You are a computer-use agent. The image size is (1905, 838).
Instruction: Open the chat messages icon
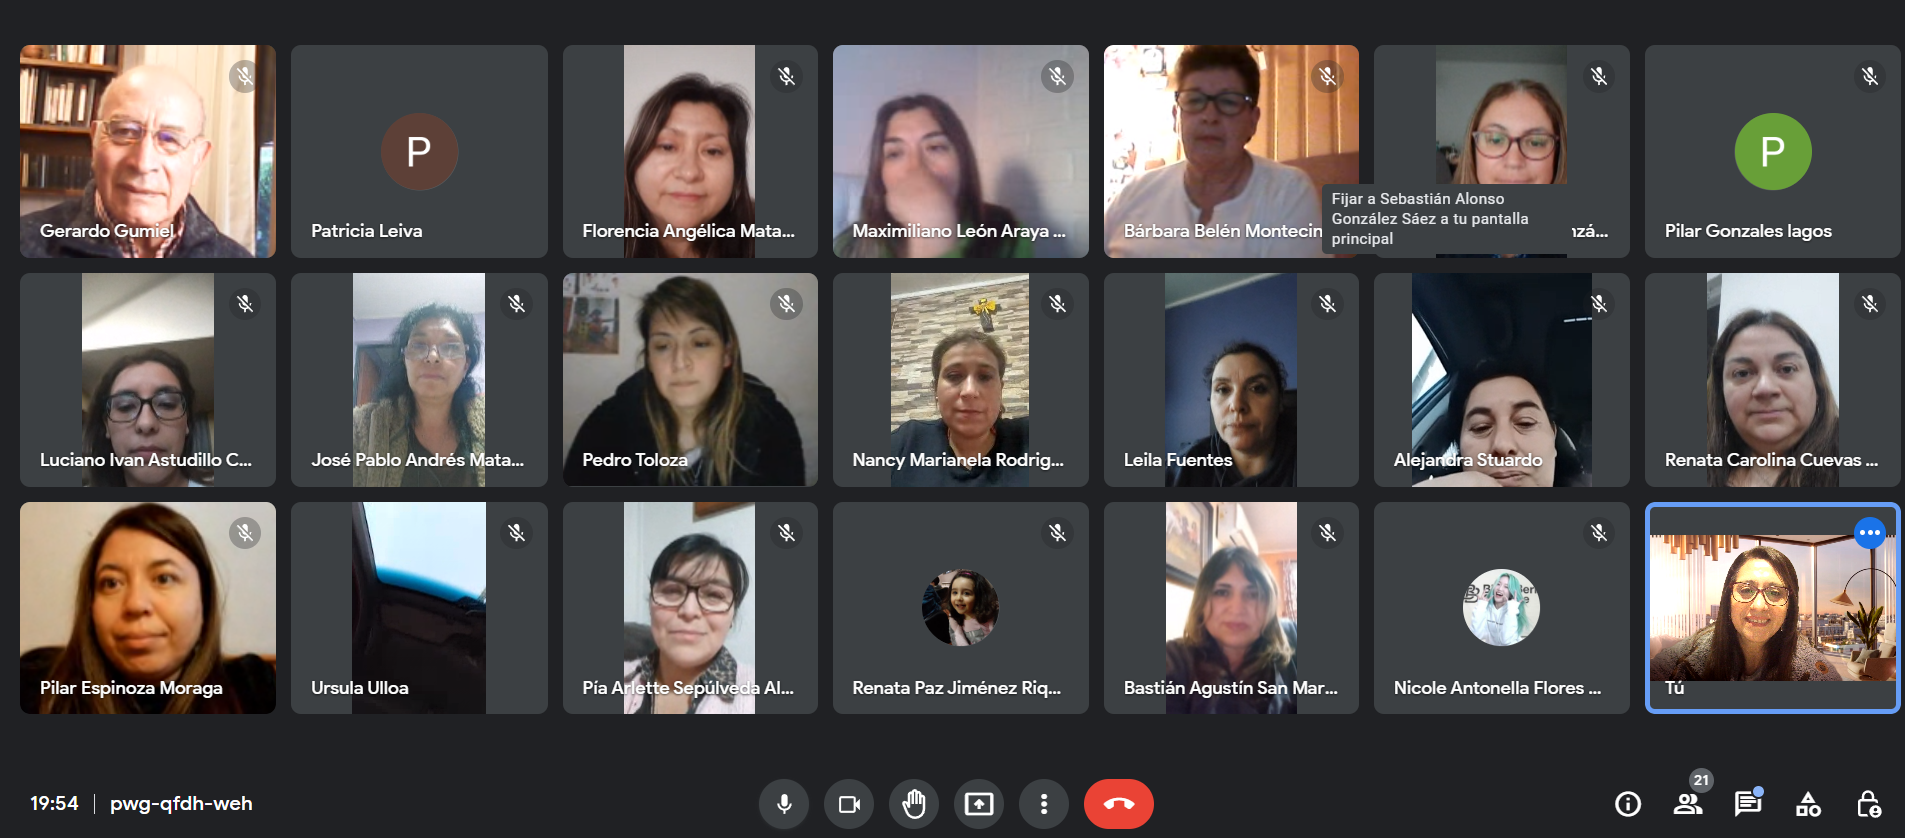(1748, 804)
